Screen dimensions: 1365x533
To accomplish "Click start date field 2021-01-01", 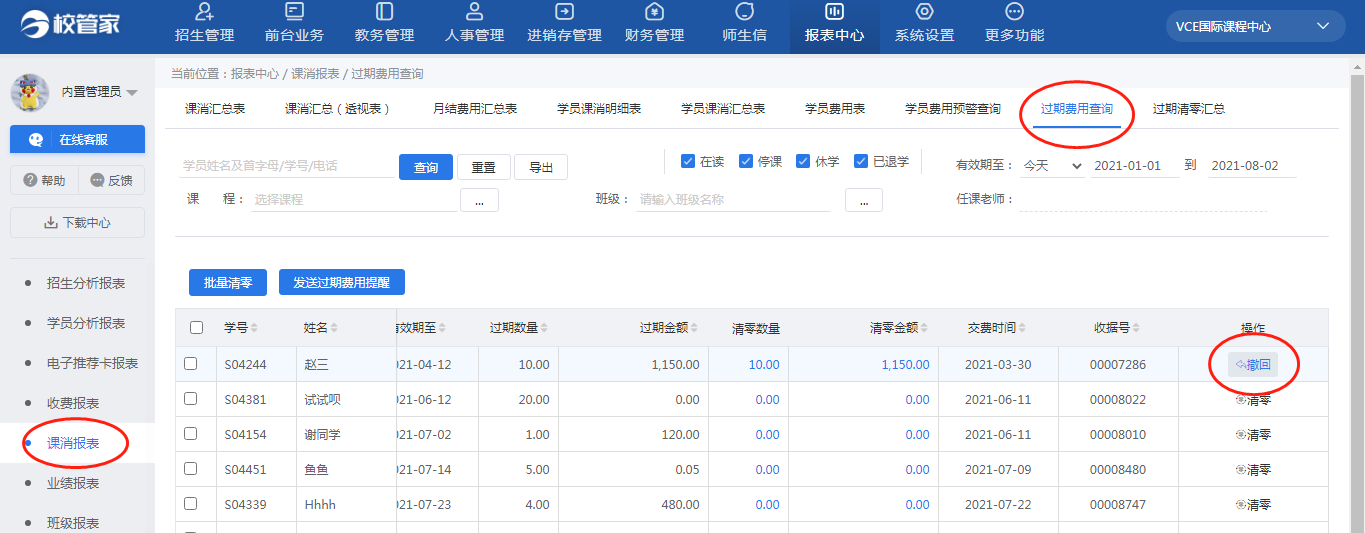I will point(1134,165).
